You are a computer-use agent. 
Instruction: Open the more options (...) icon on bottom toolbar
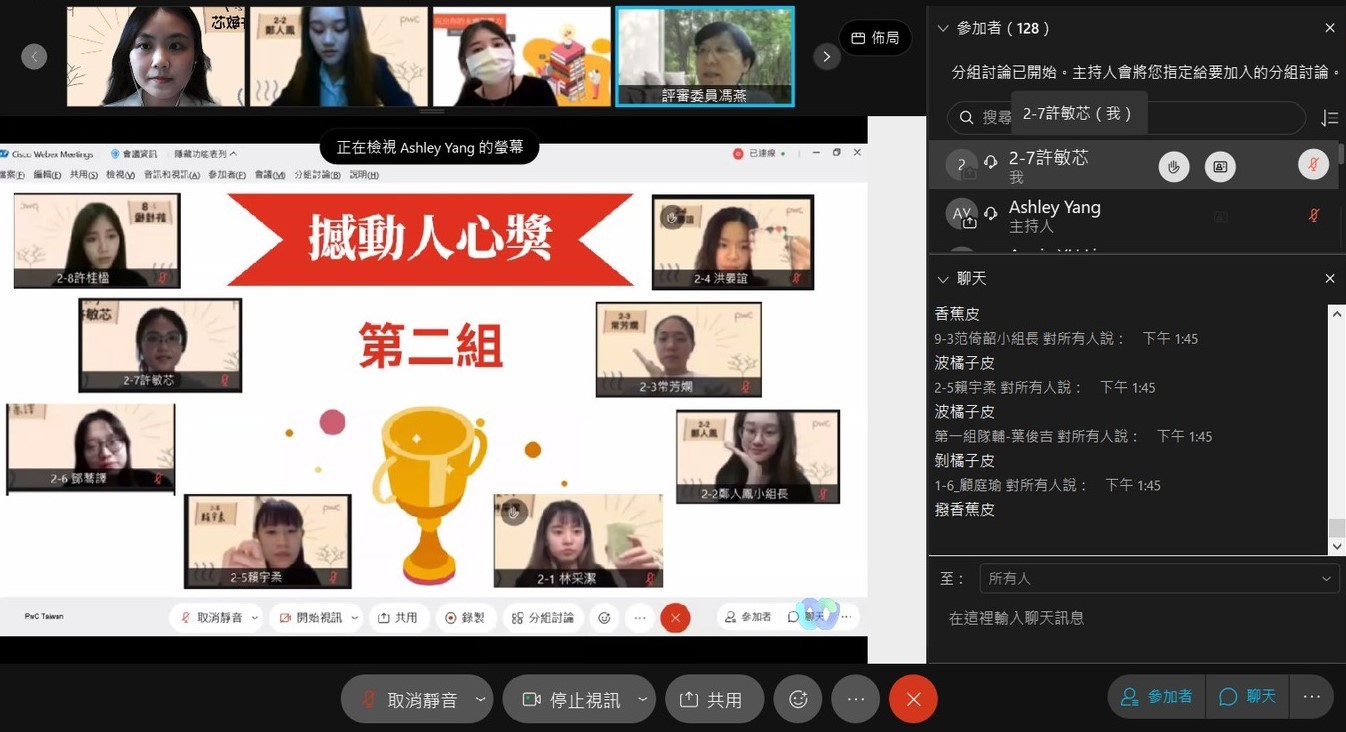(855, 697)
